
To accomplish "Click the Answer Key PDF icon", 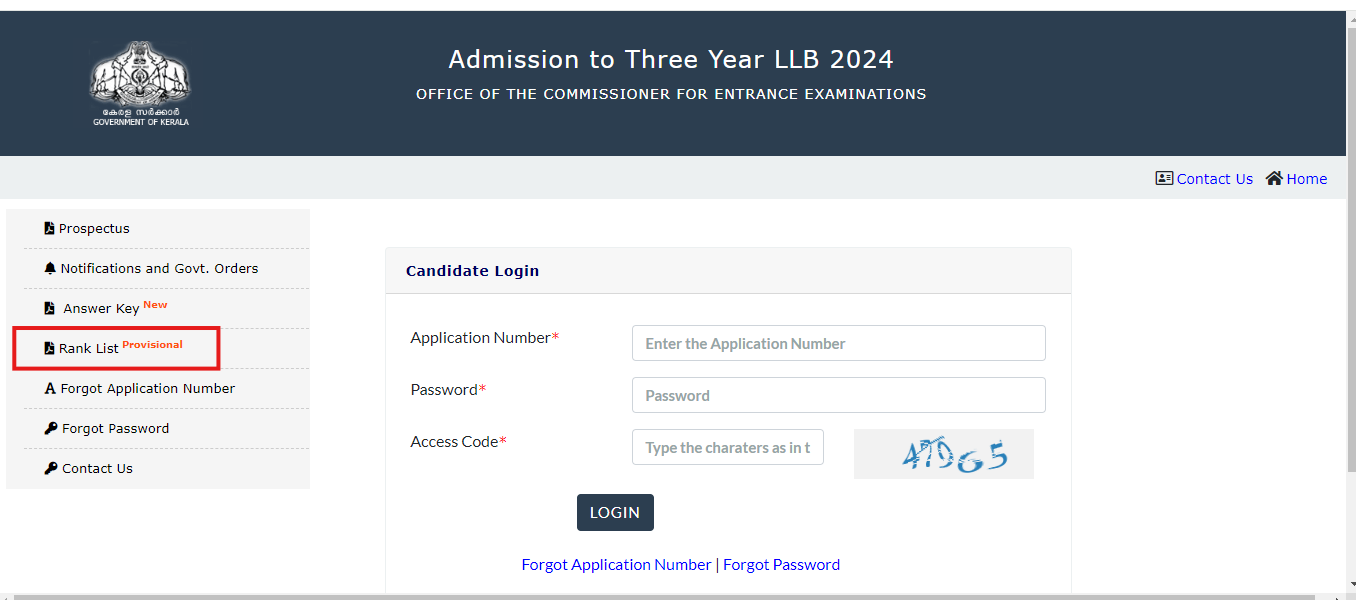I will 49,308.
